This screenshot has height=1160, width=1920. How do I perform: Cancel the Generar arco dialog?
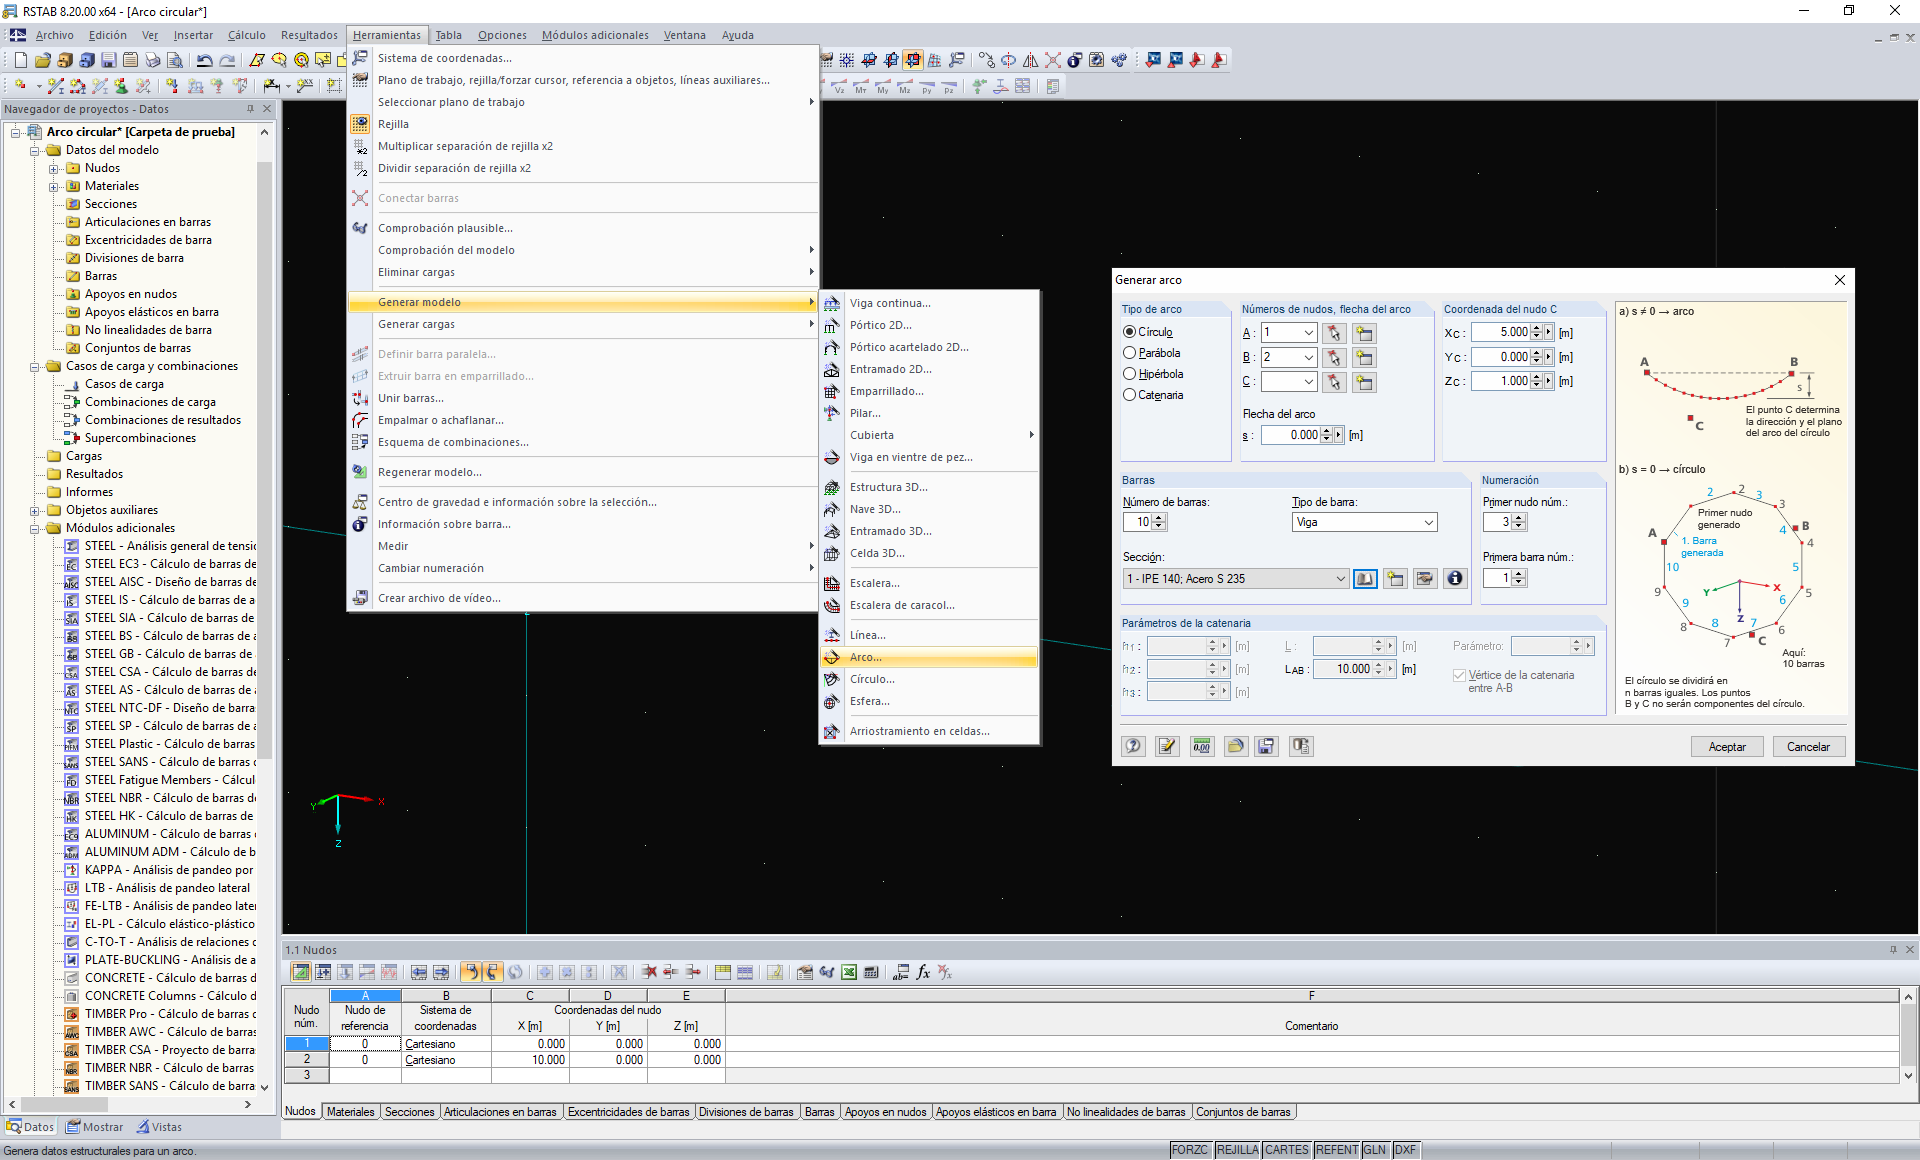pos(1808,746)
